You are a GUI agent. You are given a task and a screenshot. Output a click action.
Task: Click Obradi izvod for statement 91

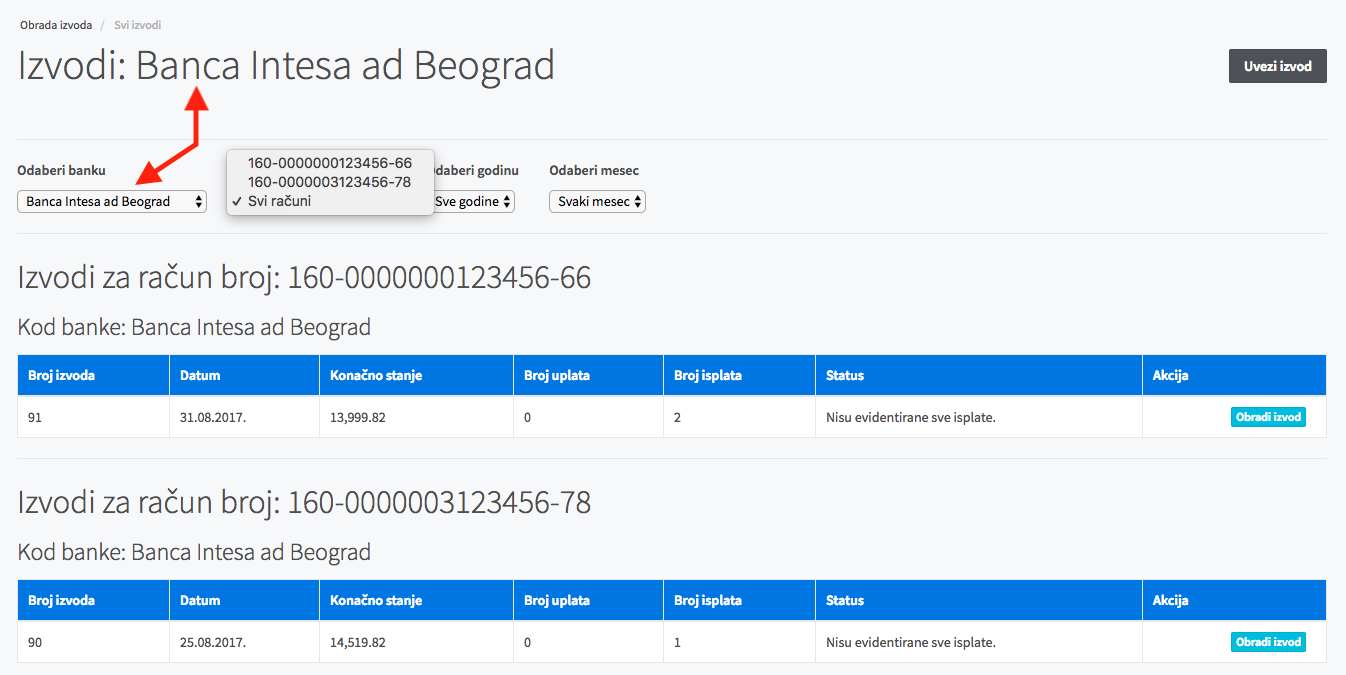(1268, 417)
